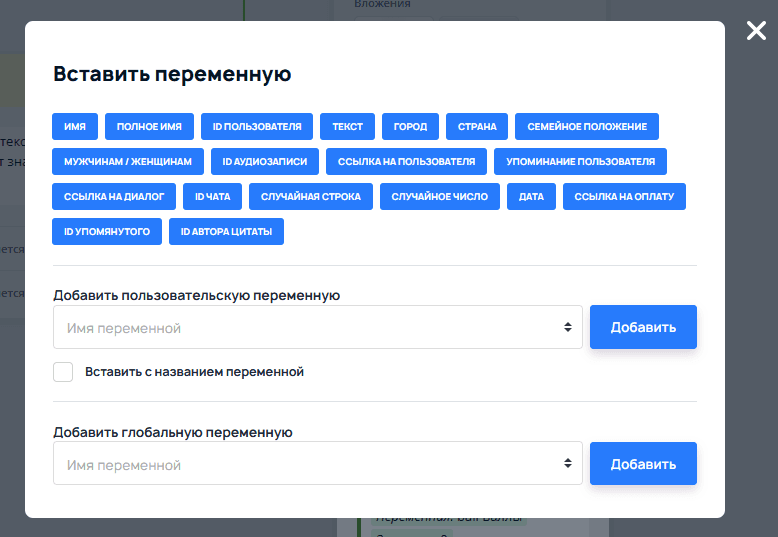Insert the ПОЛНОЕ ИМЯ variable

(149, 127)
